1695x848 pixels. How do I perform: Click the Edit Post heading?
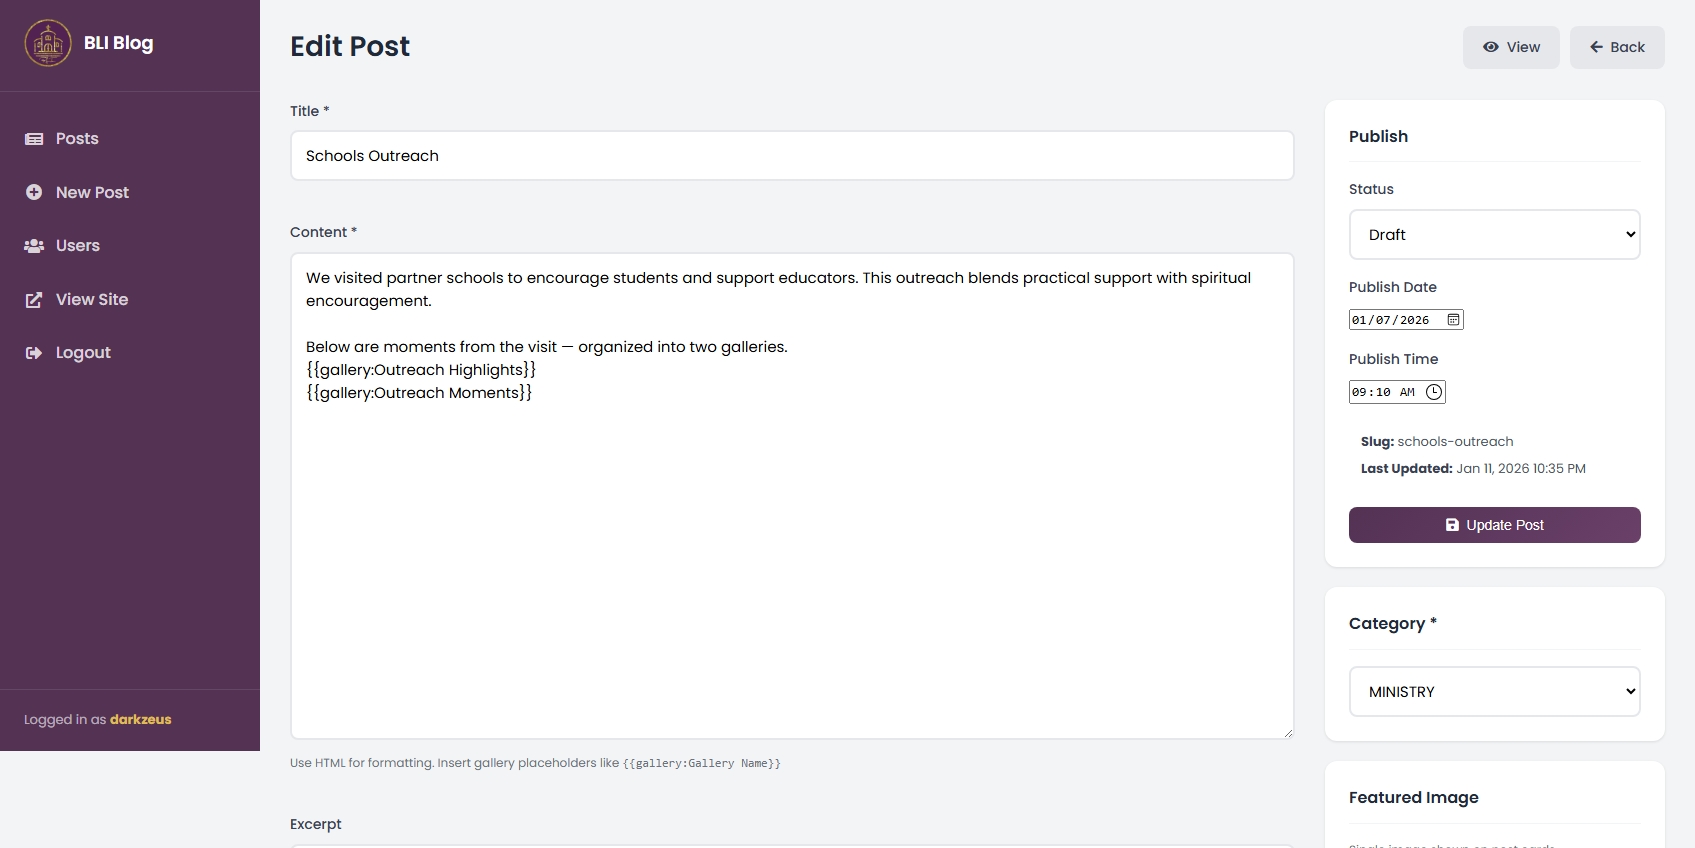click(x=350, y=47)
